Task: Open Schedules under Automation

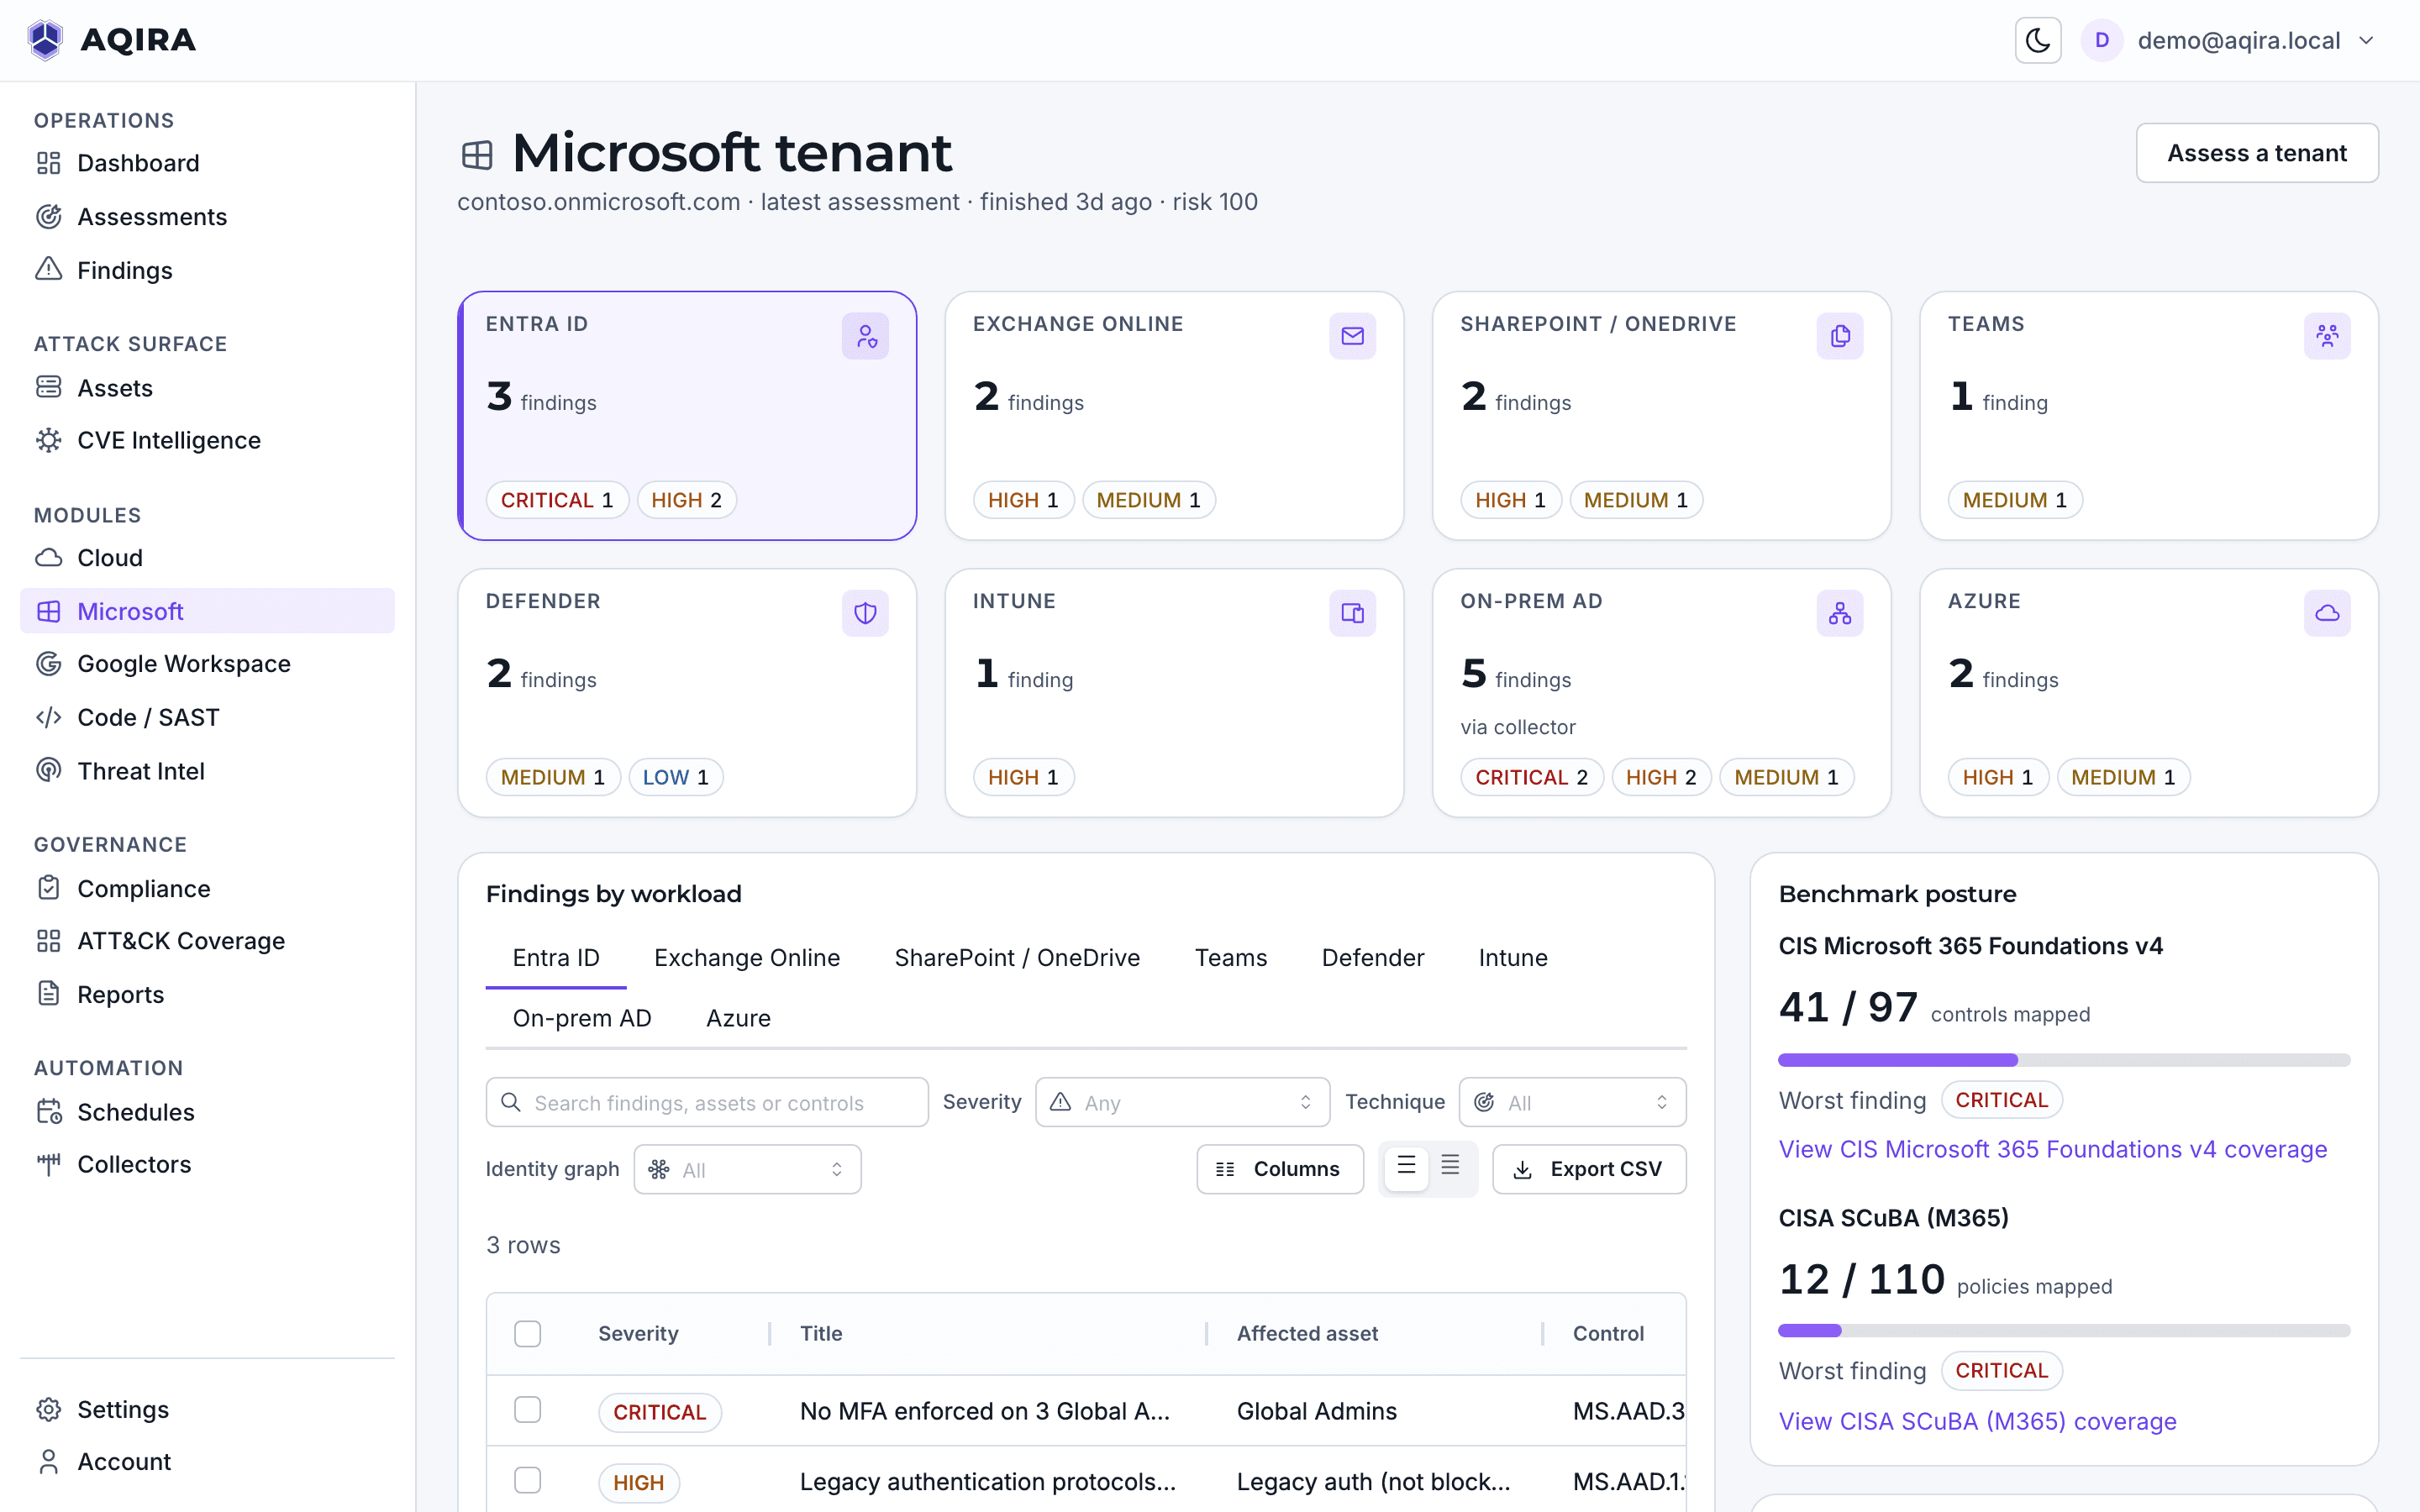Action: click(207, 1112)
